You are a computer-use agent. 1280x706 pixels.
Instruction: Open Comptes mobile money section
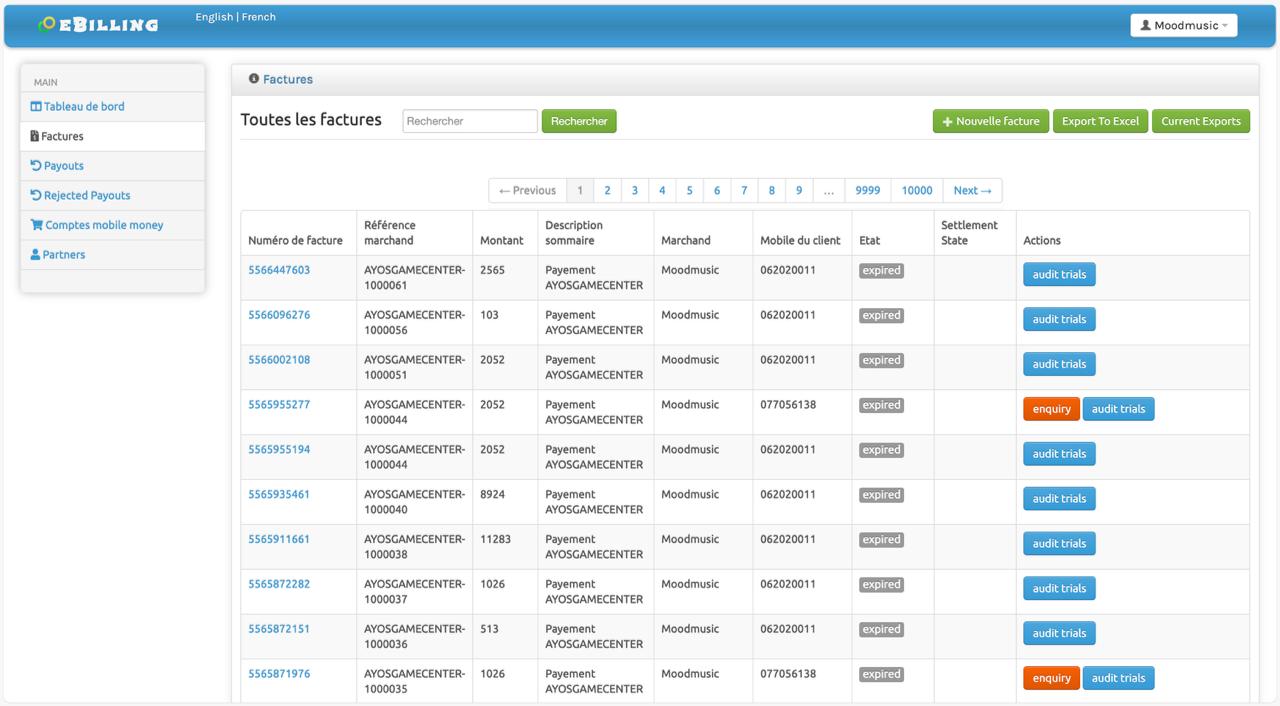(x=97, y=225)
